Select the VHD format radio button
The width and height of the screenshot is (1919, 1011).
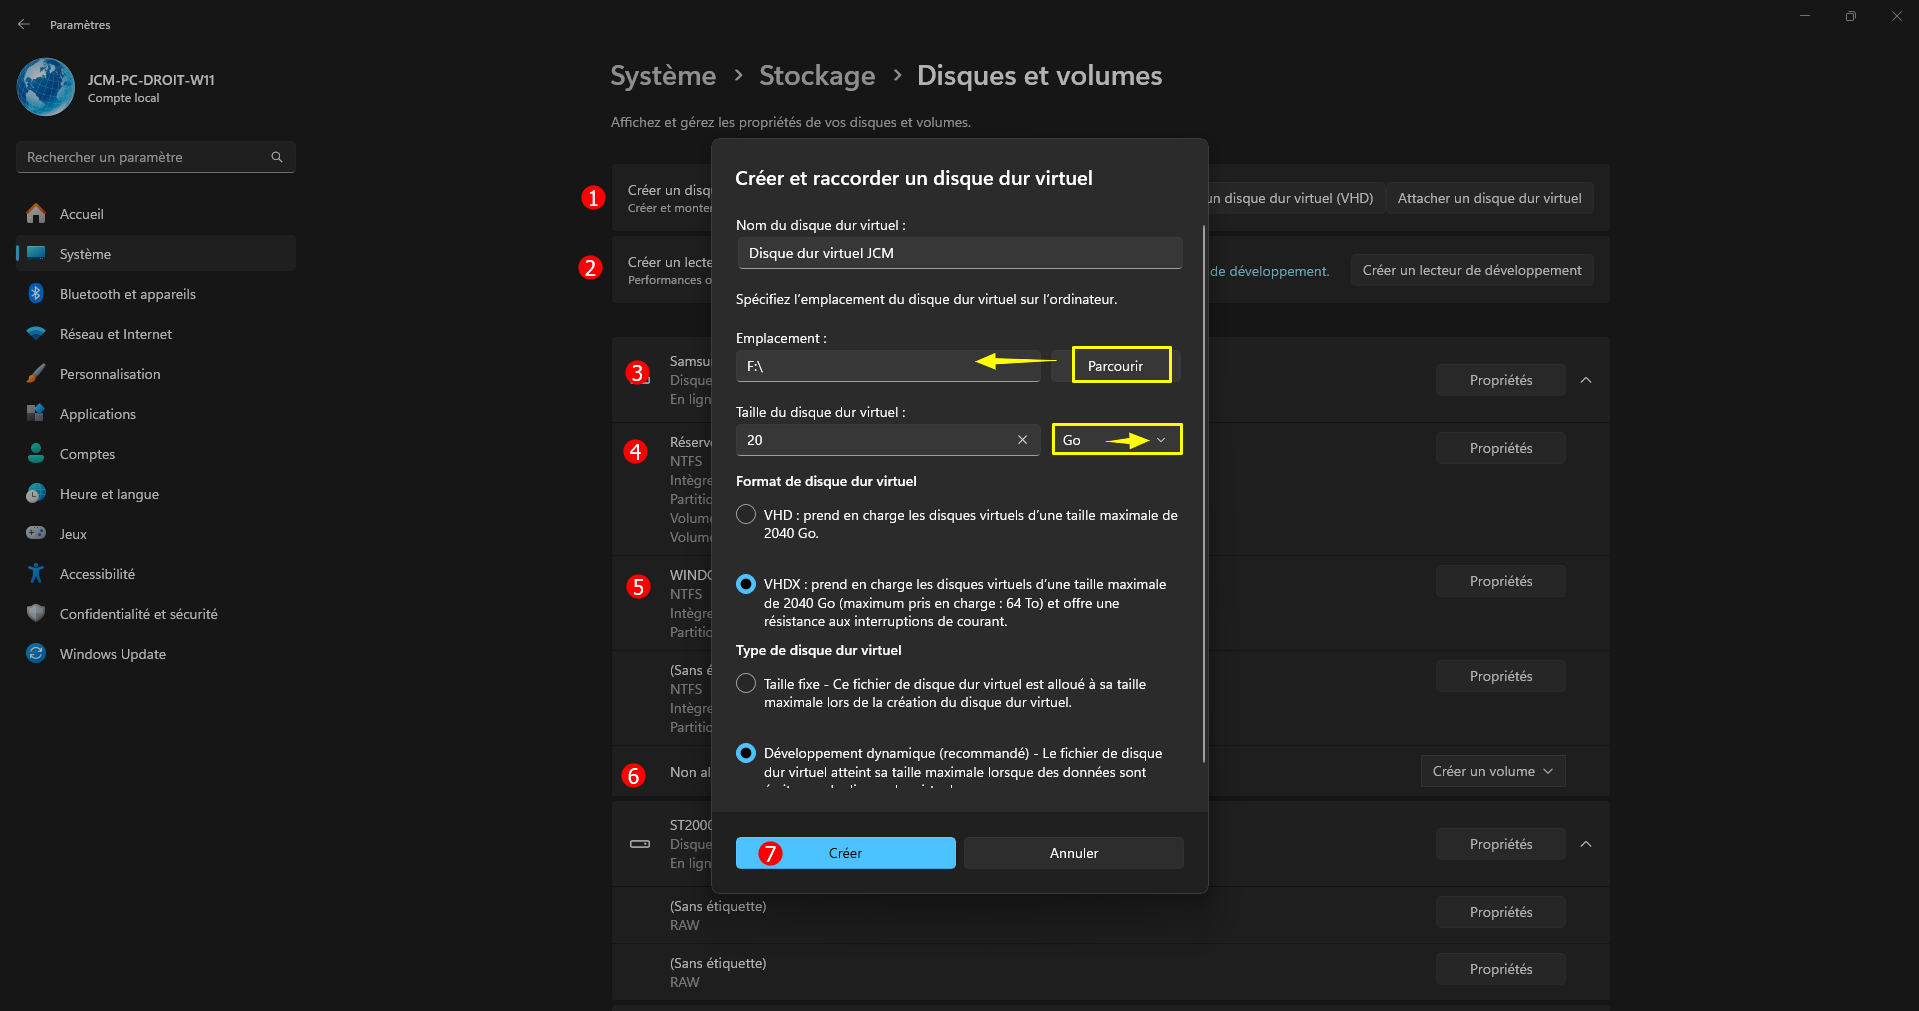coord(746,515)
